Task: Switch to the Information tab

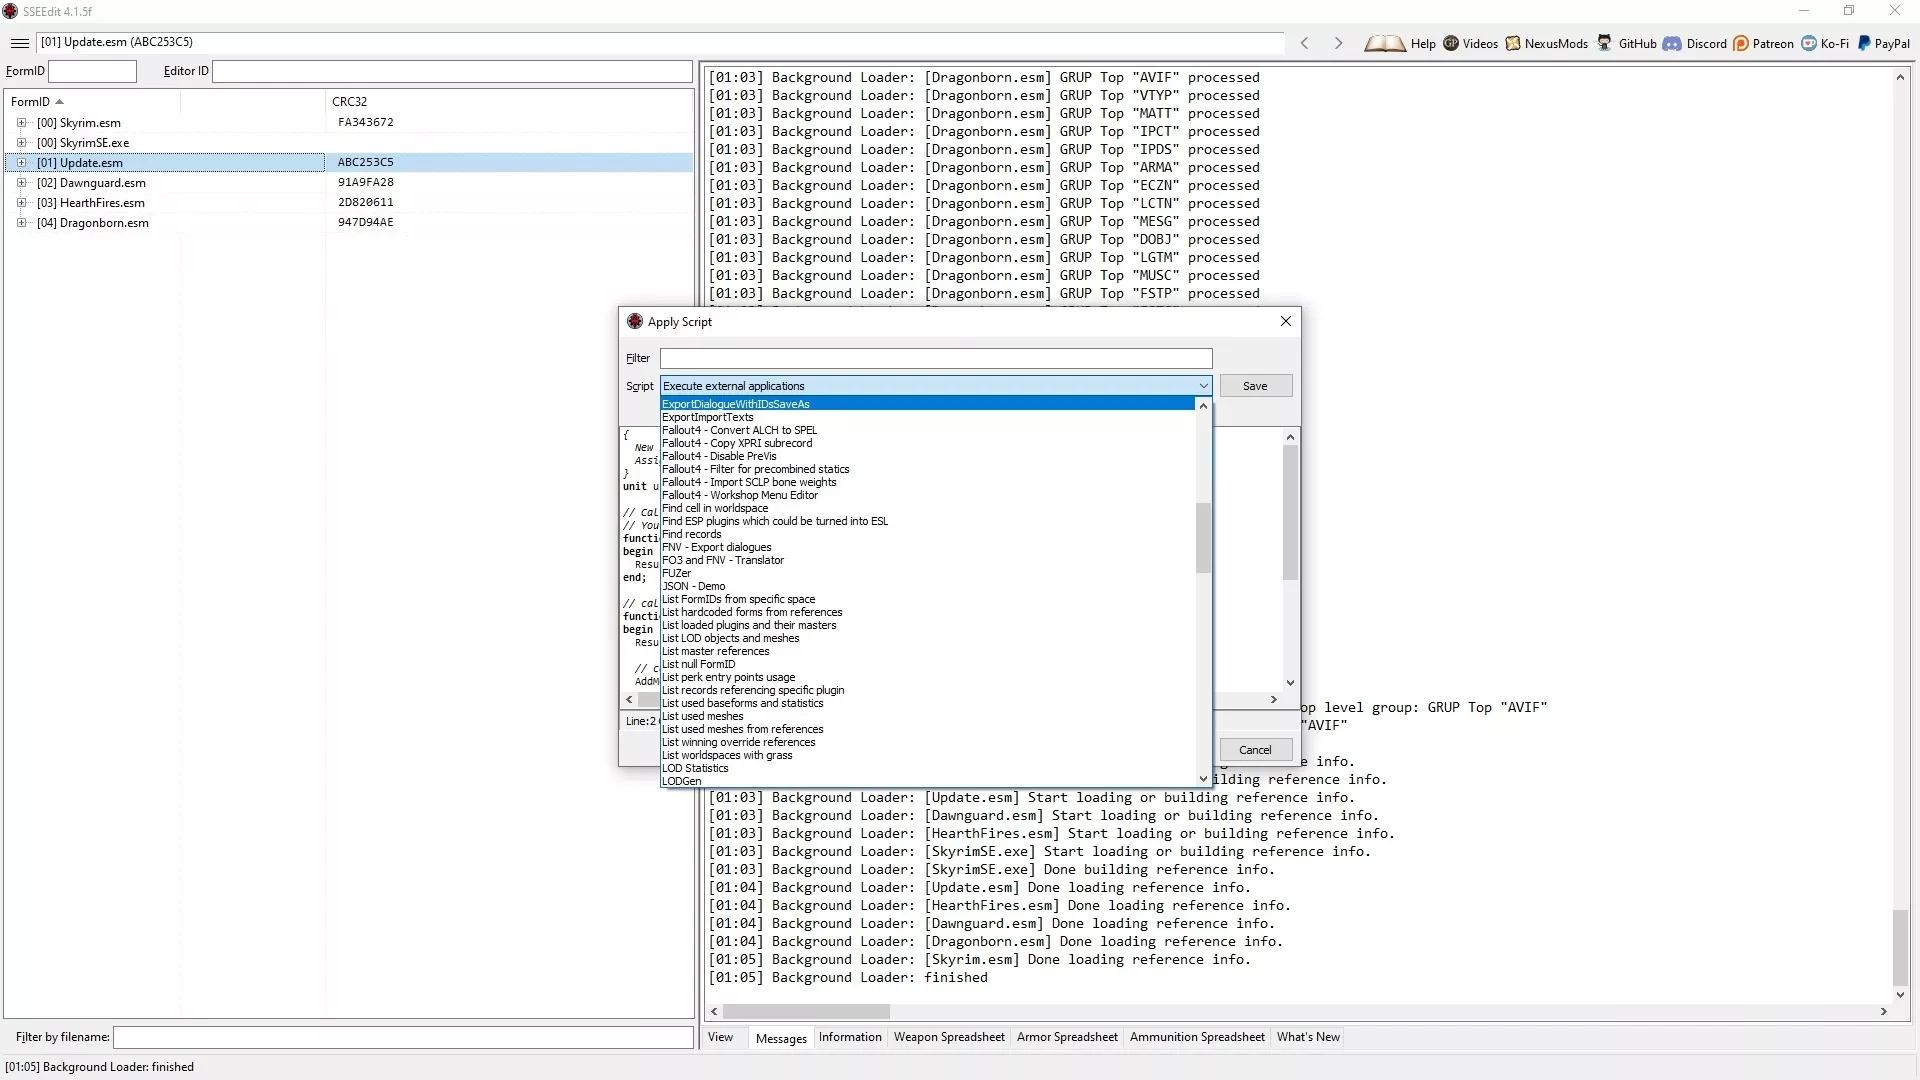Action: point(850,1037)
